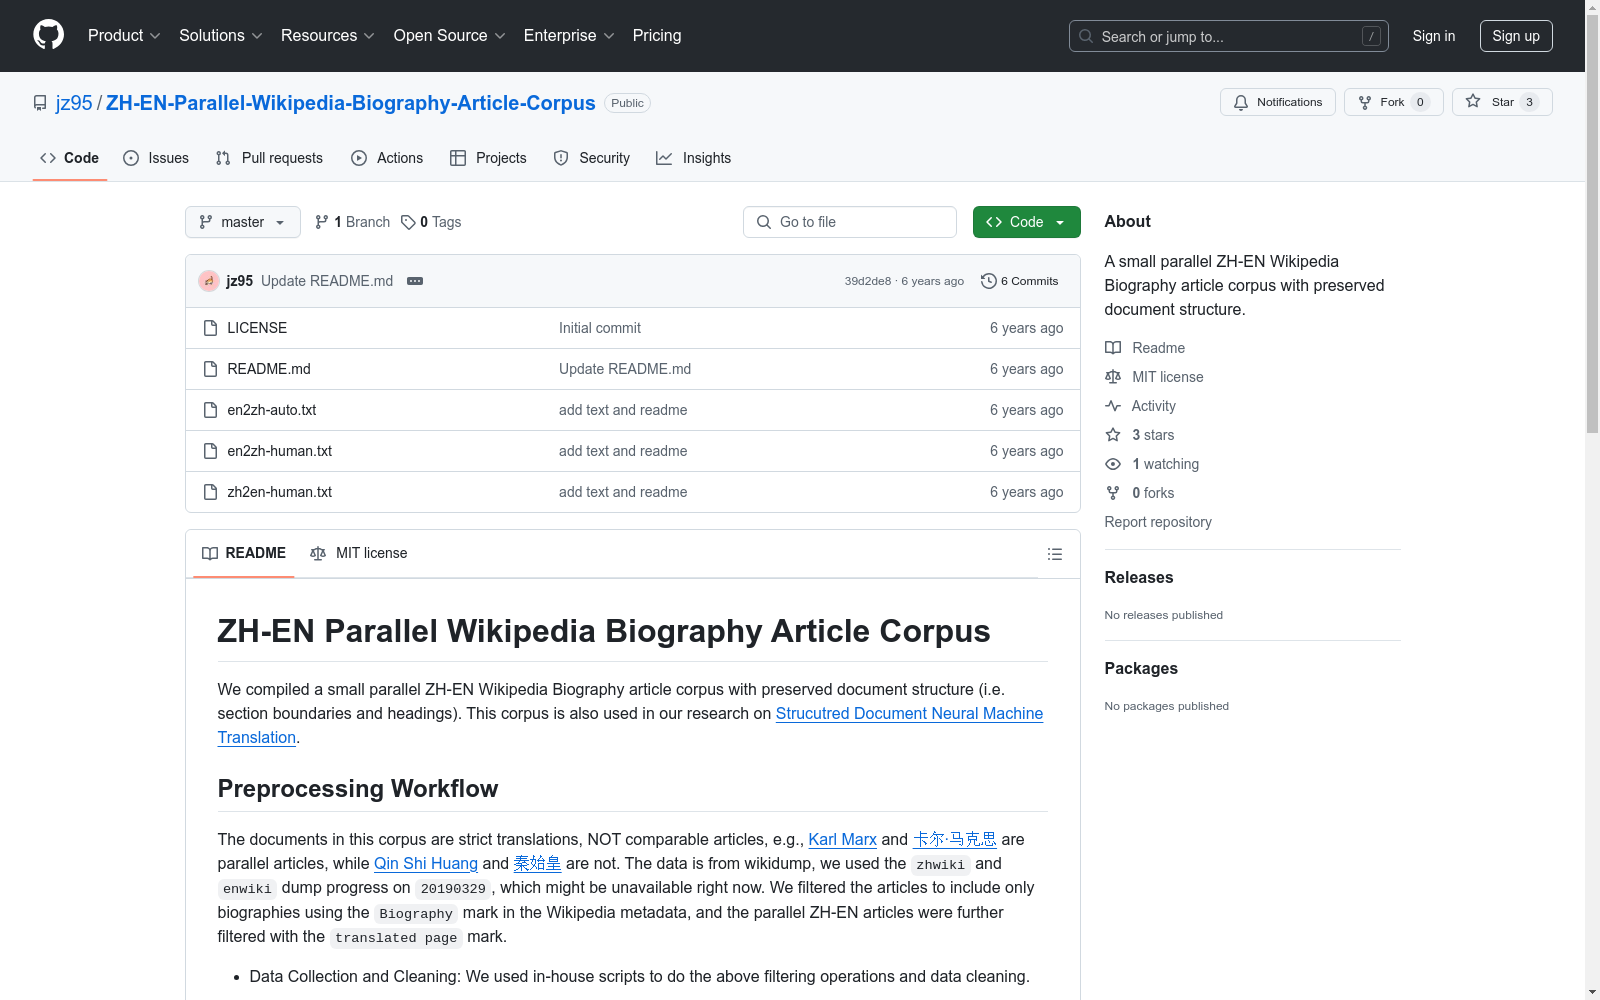Click the repository icon beside jz95

tap(40, 103)
